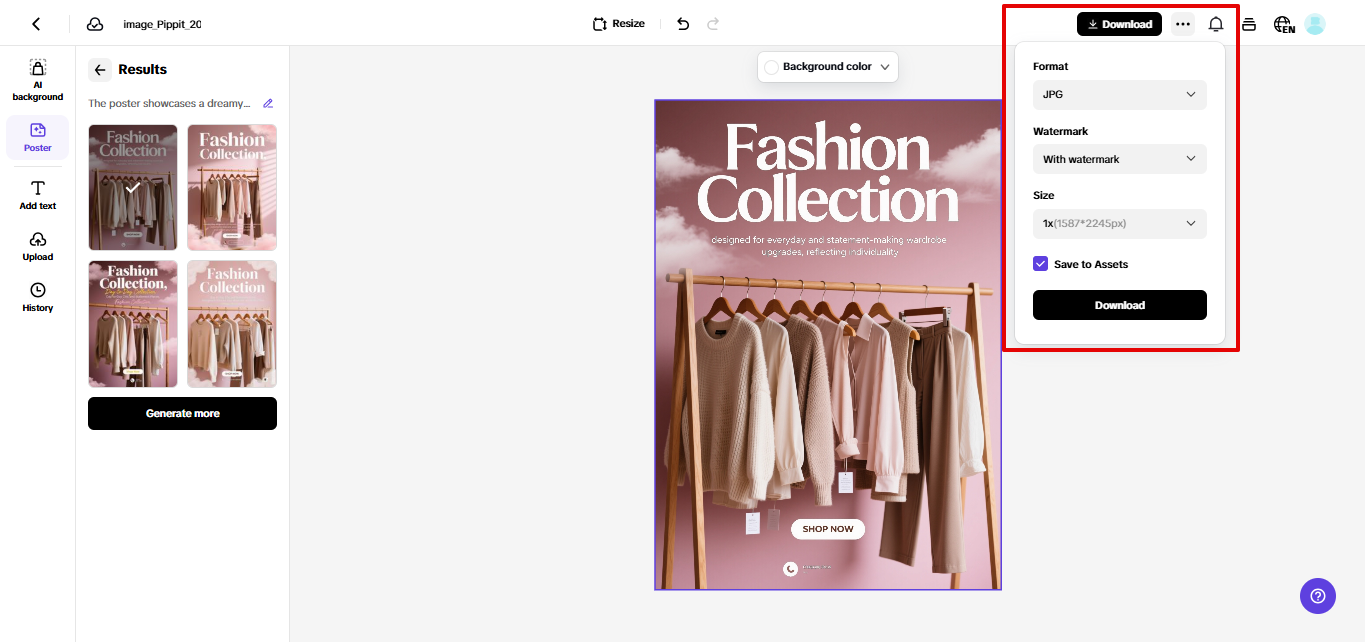Click the poster prompt description text

point(169,103)
